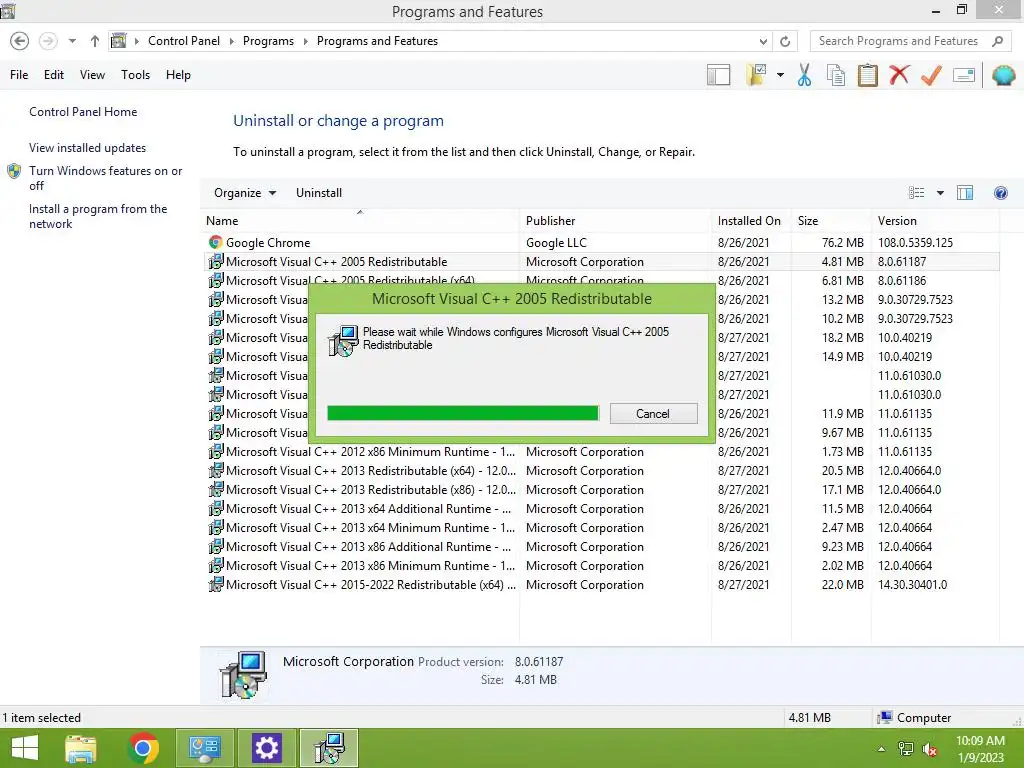Select Microsoft Visual C++ 2005 Redistributable row
1024x768 pixels.
[x=601, y=261]
